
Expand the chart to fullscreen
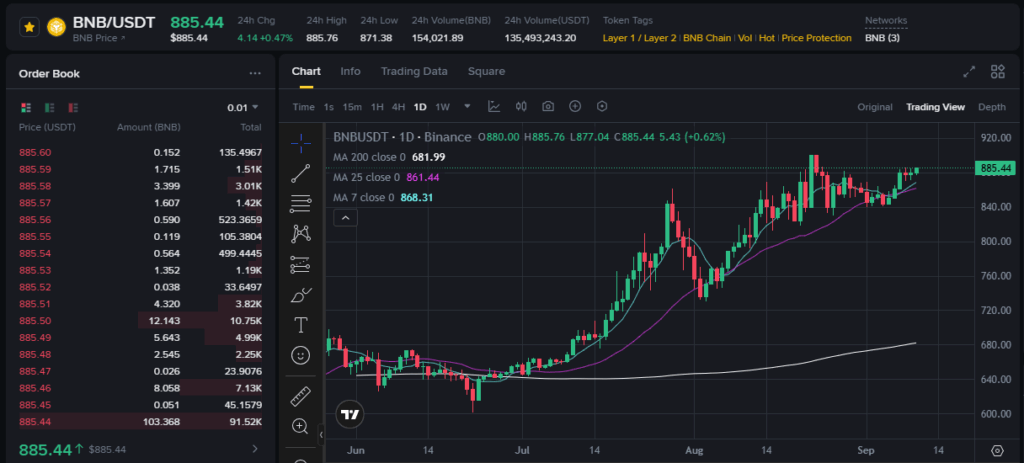(x=969, y=72)
